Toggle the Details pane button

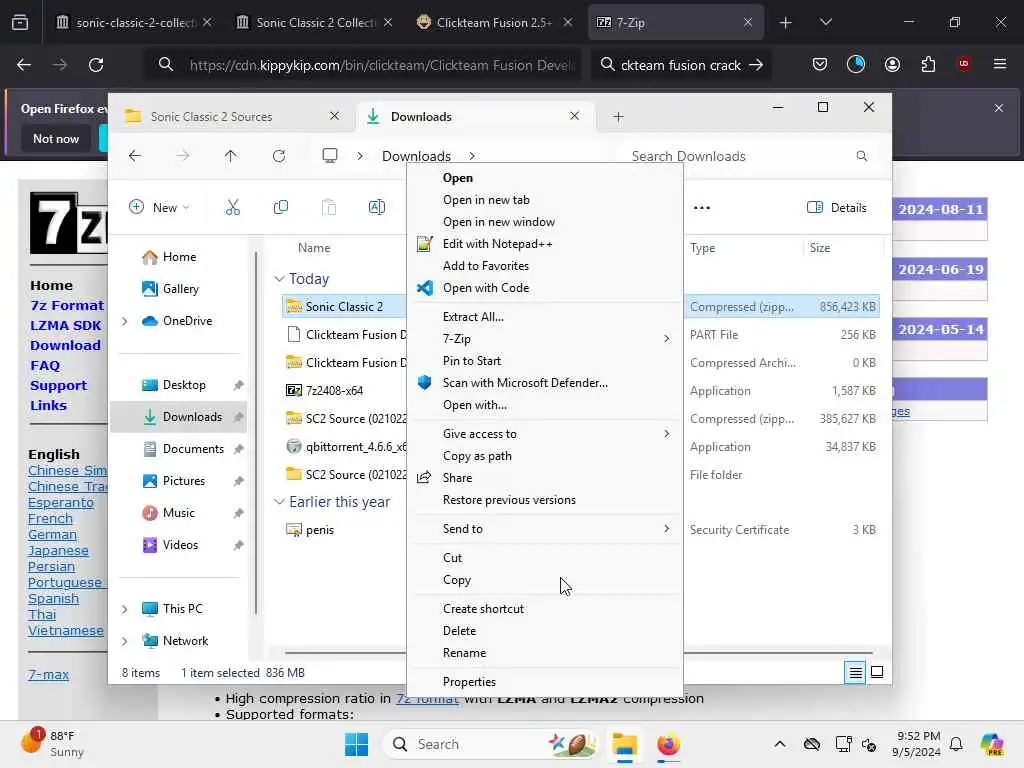coord(837,208)
